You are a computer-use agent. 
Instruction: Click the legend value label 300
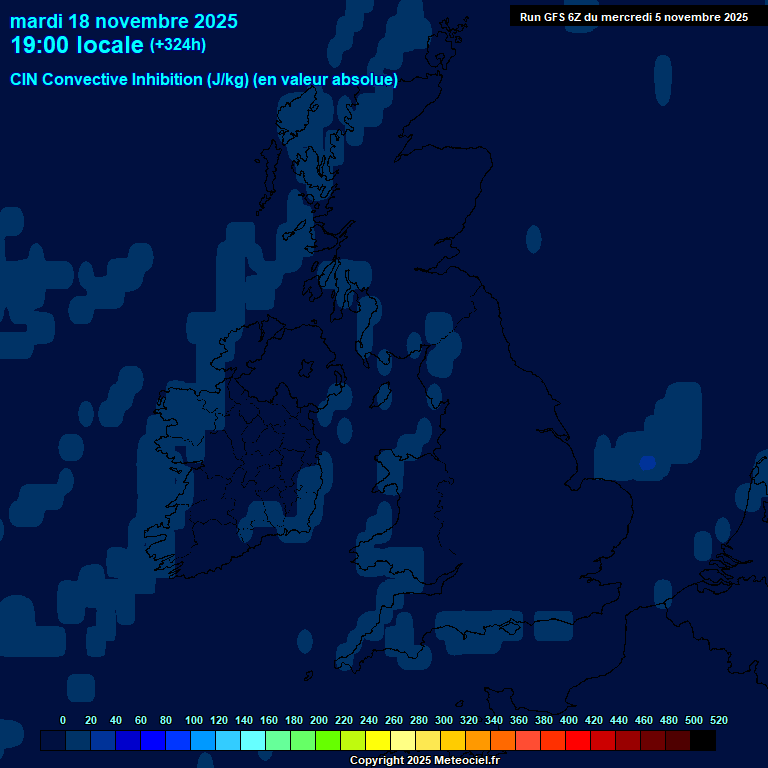(x=444, y=720)
